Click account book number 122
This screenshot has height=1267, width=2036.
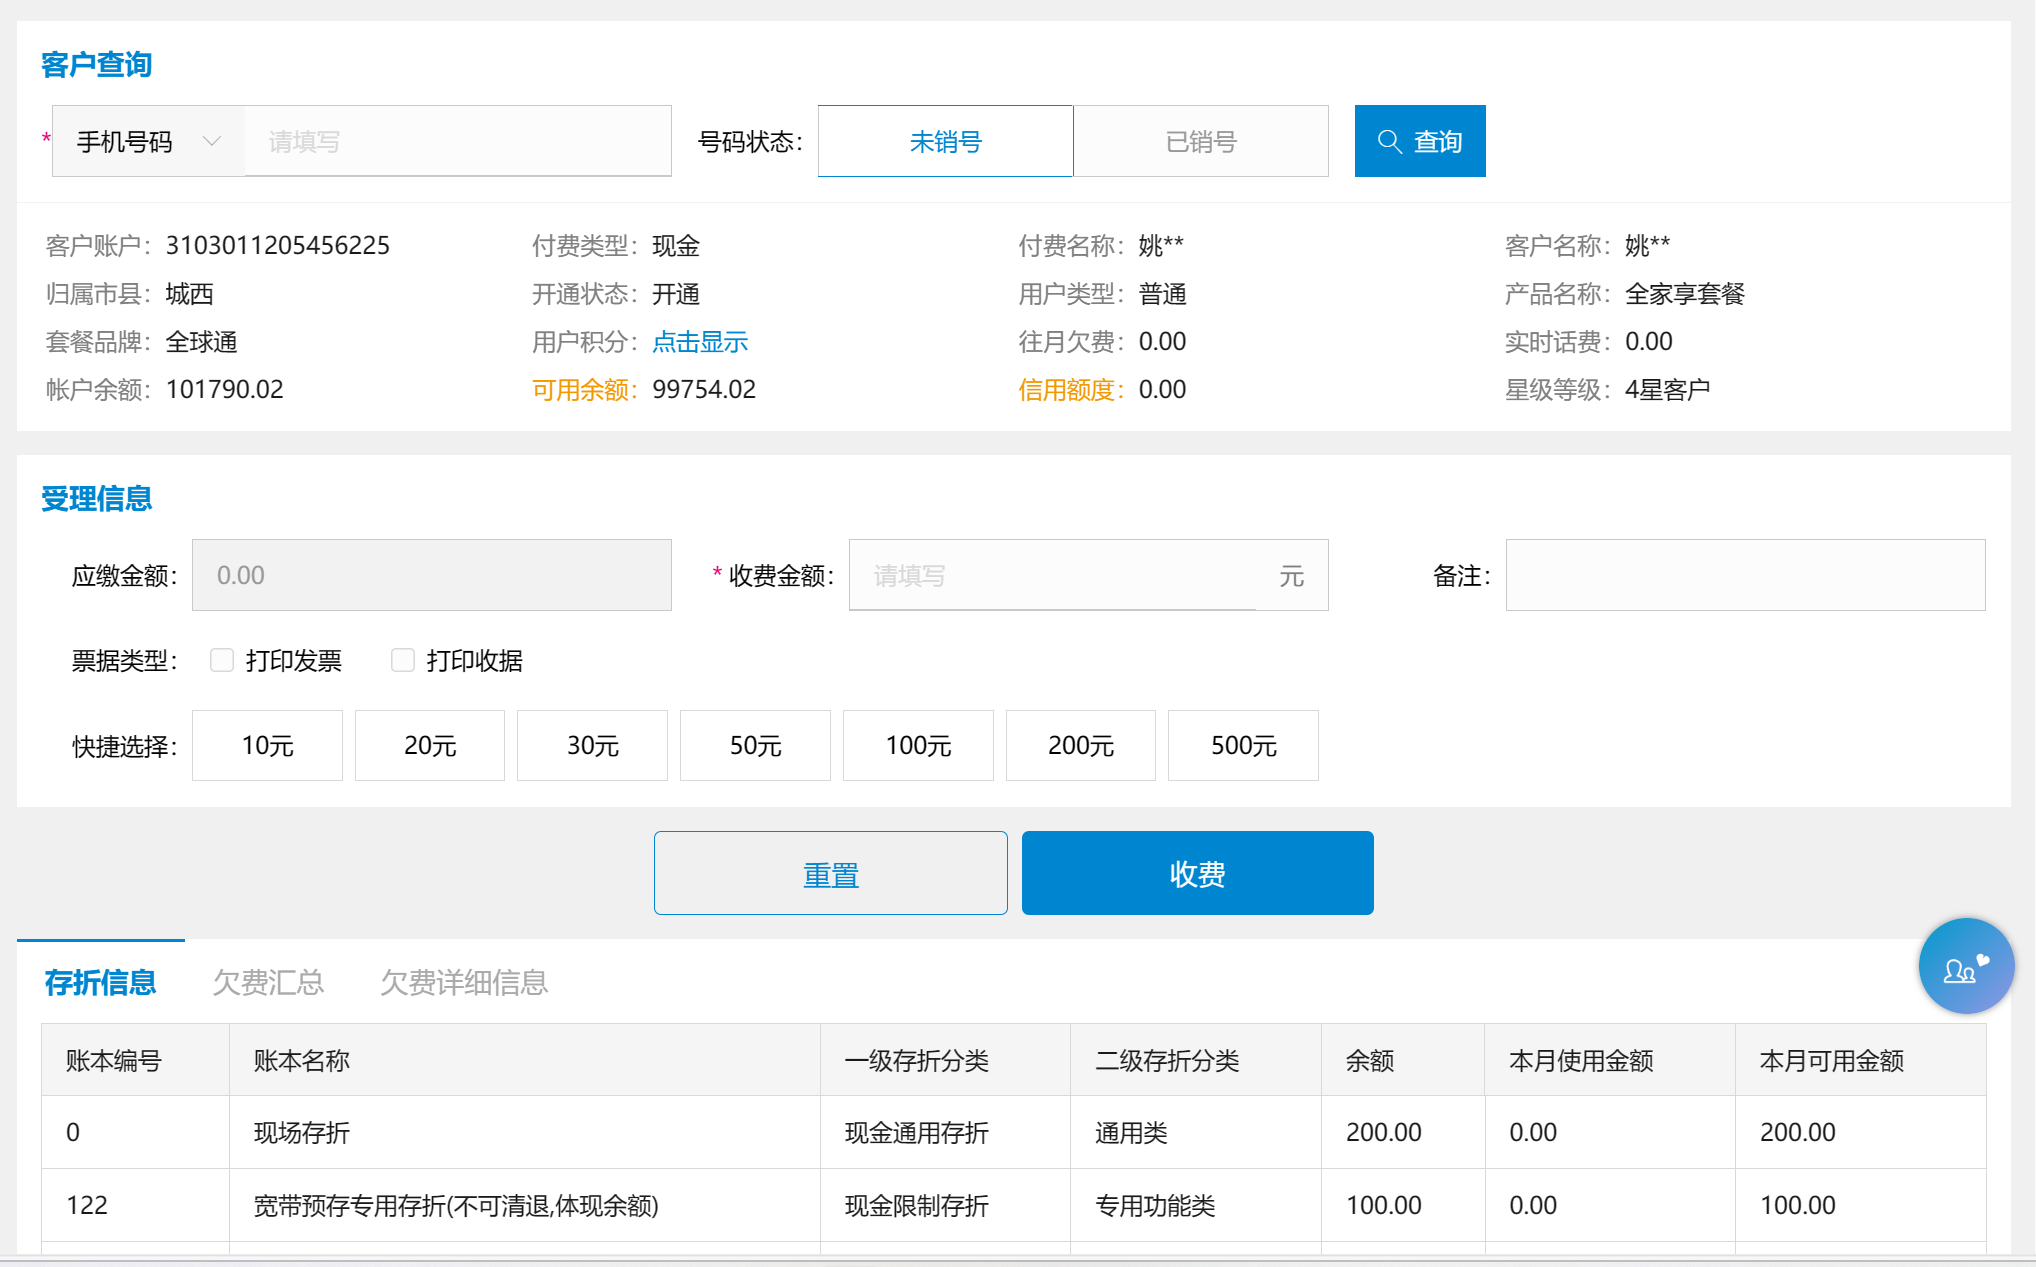87,1205
